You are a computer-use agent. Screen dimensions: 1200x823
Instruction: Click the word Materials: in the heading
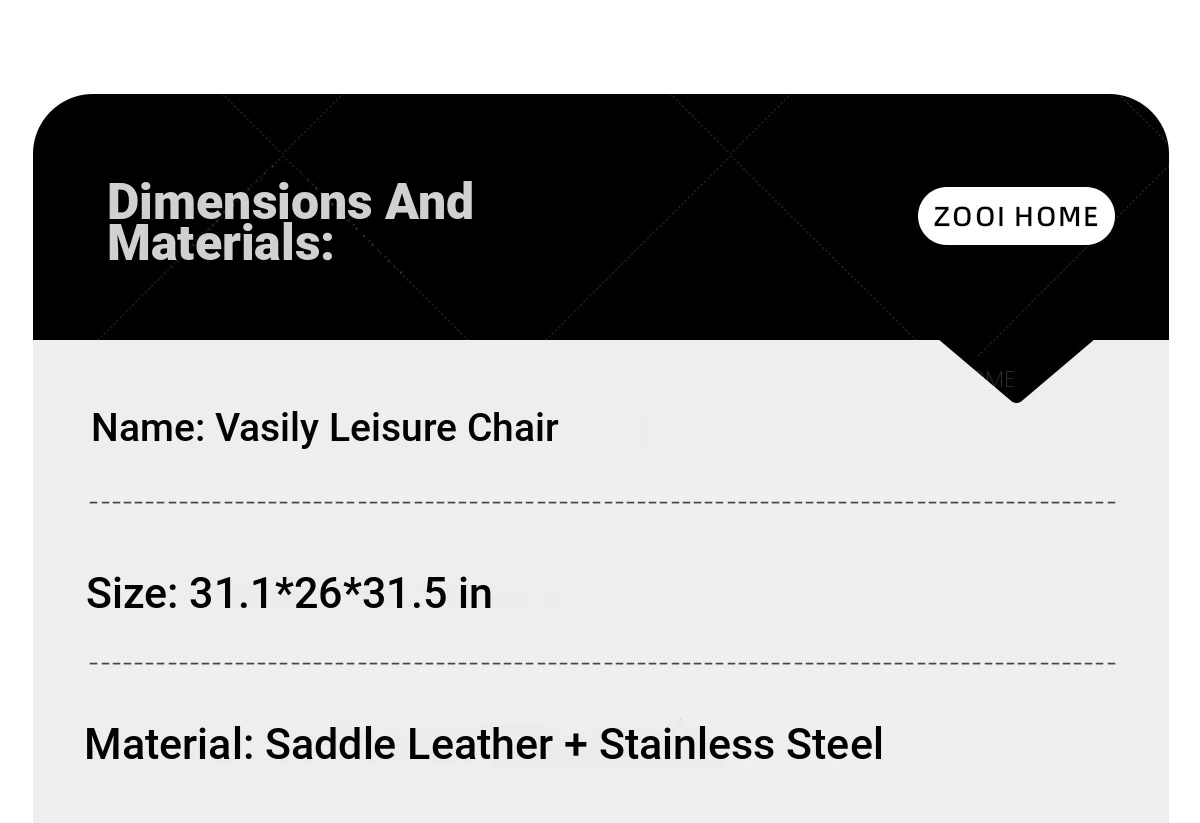(220, 244)
